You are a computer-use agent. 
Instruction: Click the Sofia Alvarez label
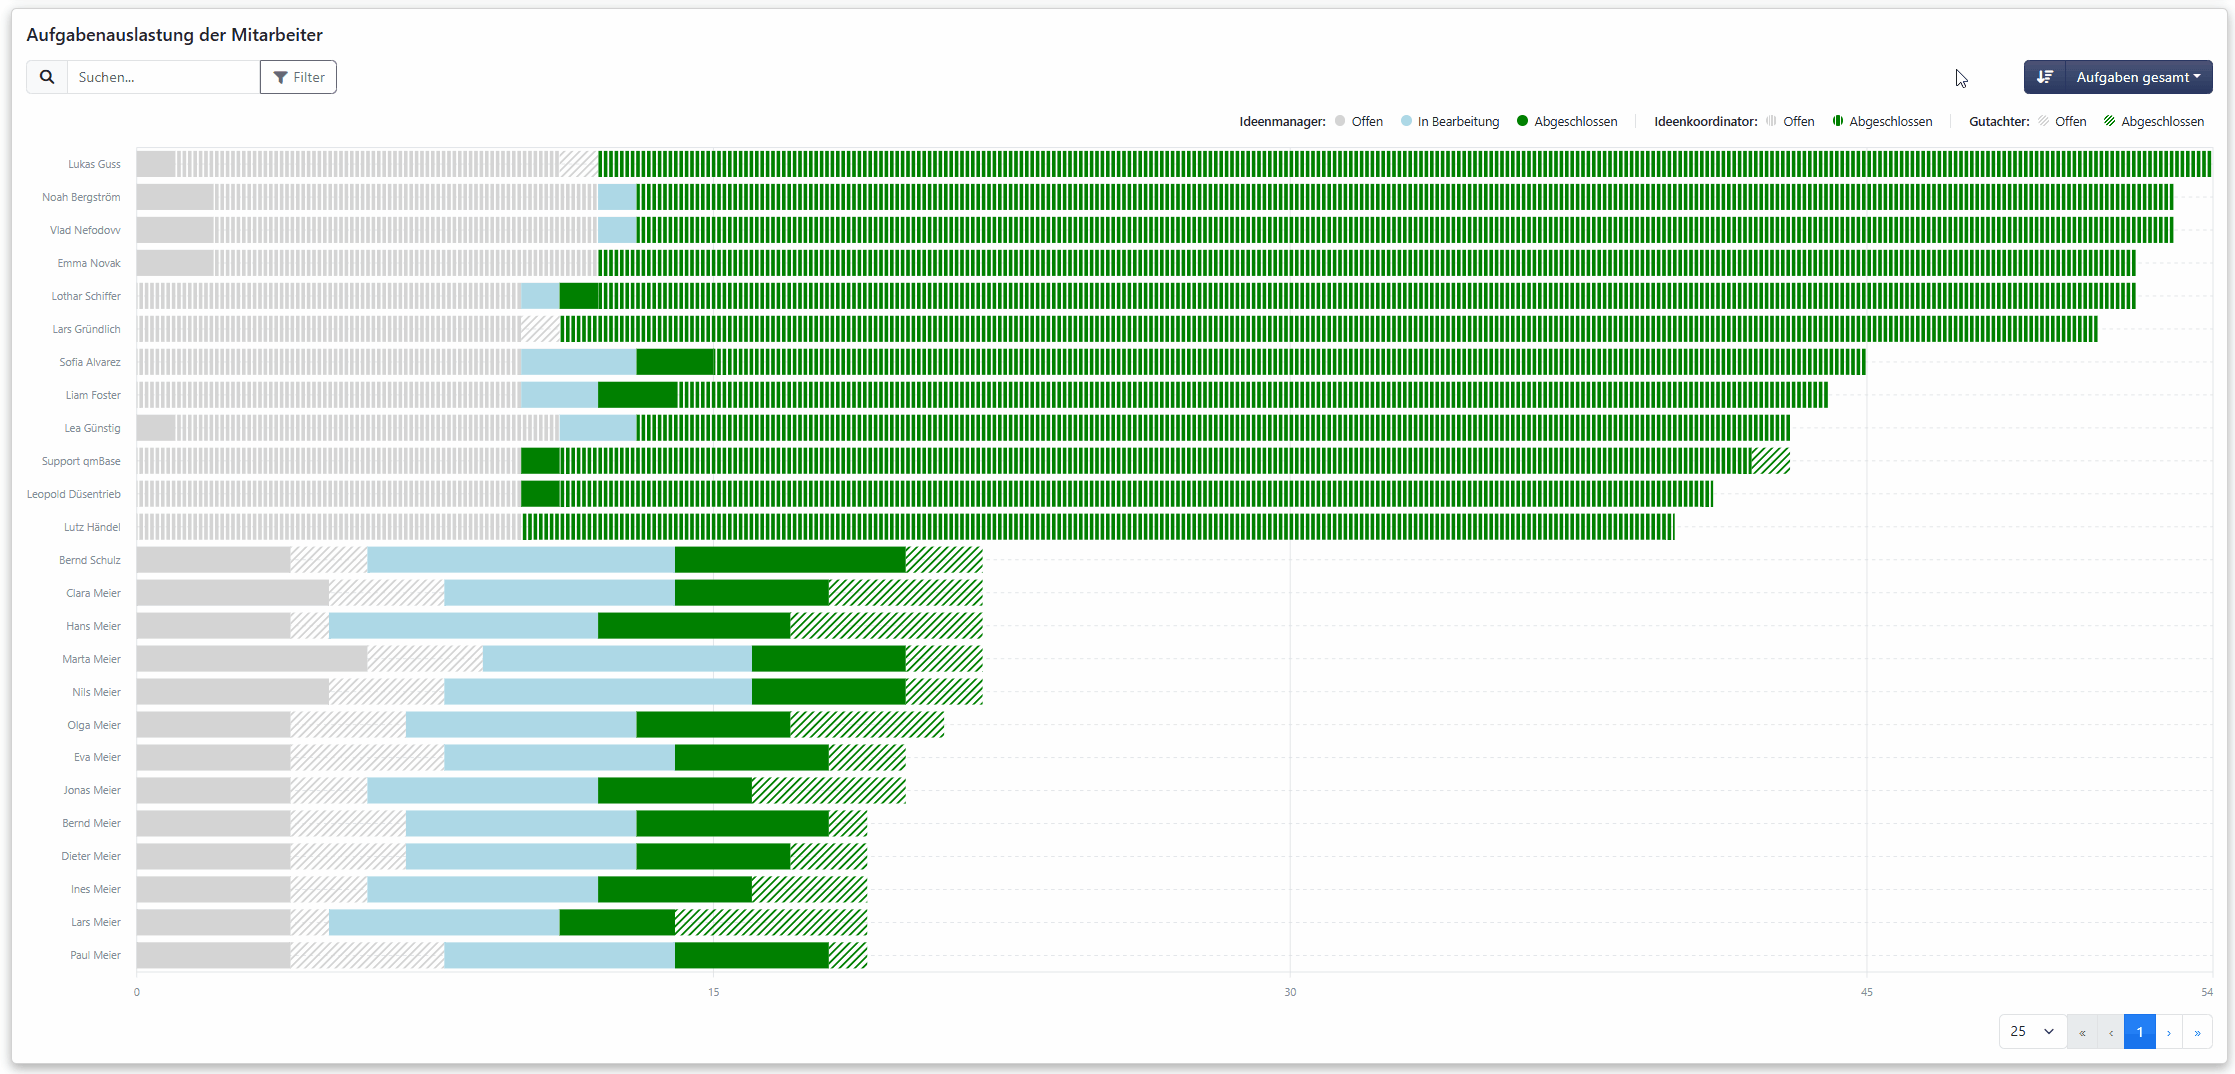tap(90, 362)
